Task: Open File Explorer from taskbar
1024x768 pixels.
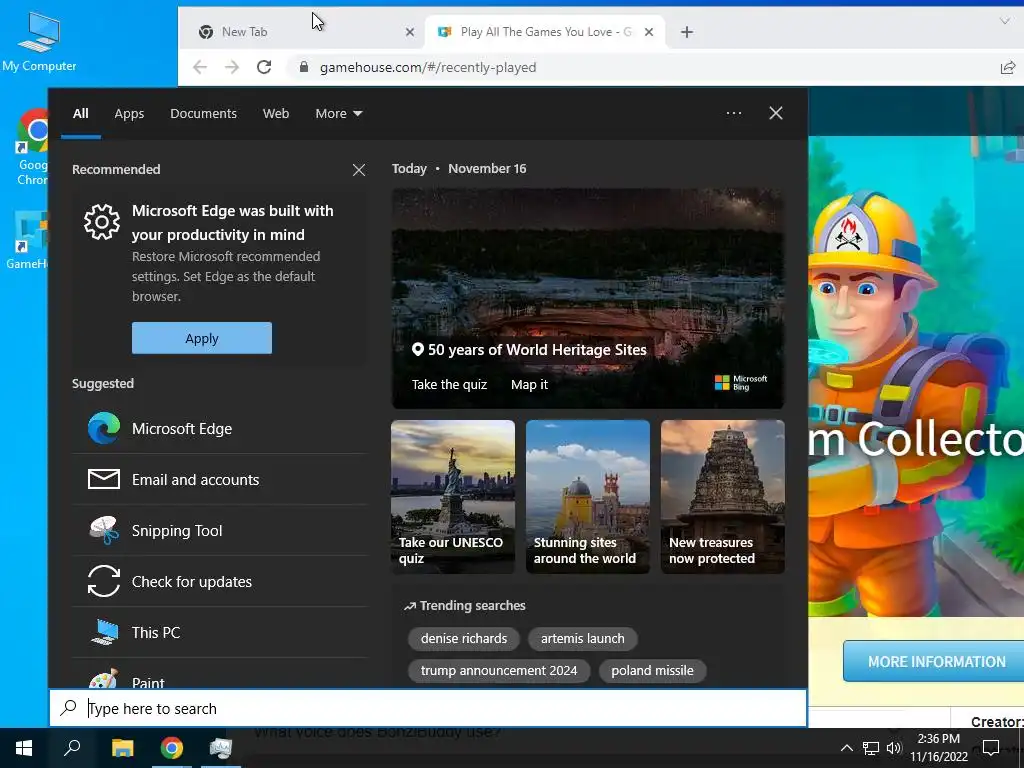Action: coord(122,748)
